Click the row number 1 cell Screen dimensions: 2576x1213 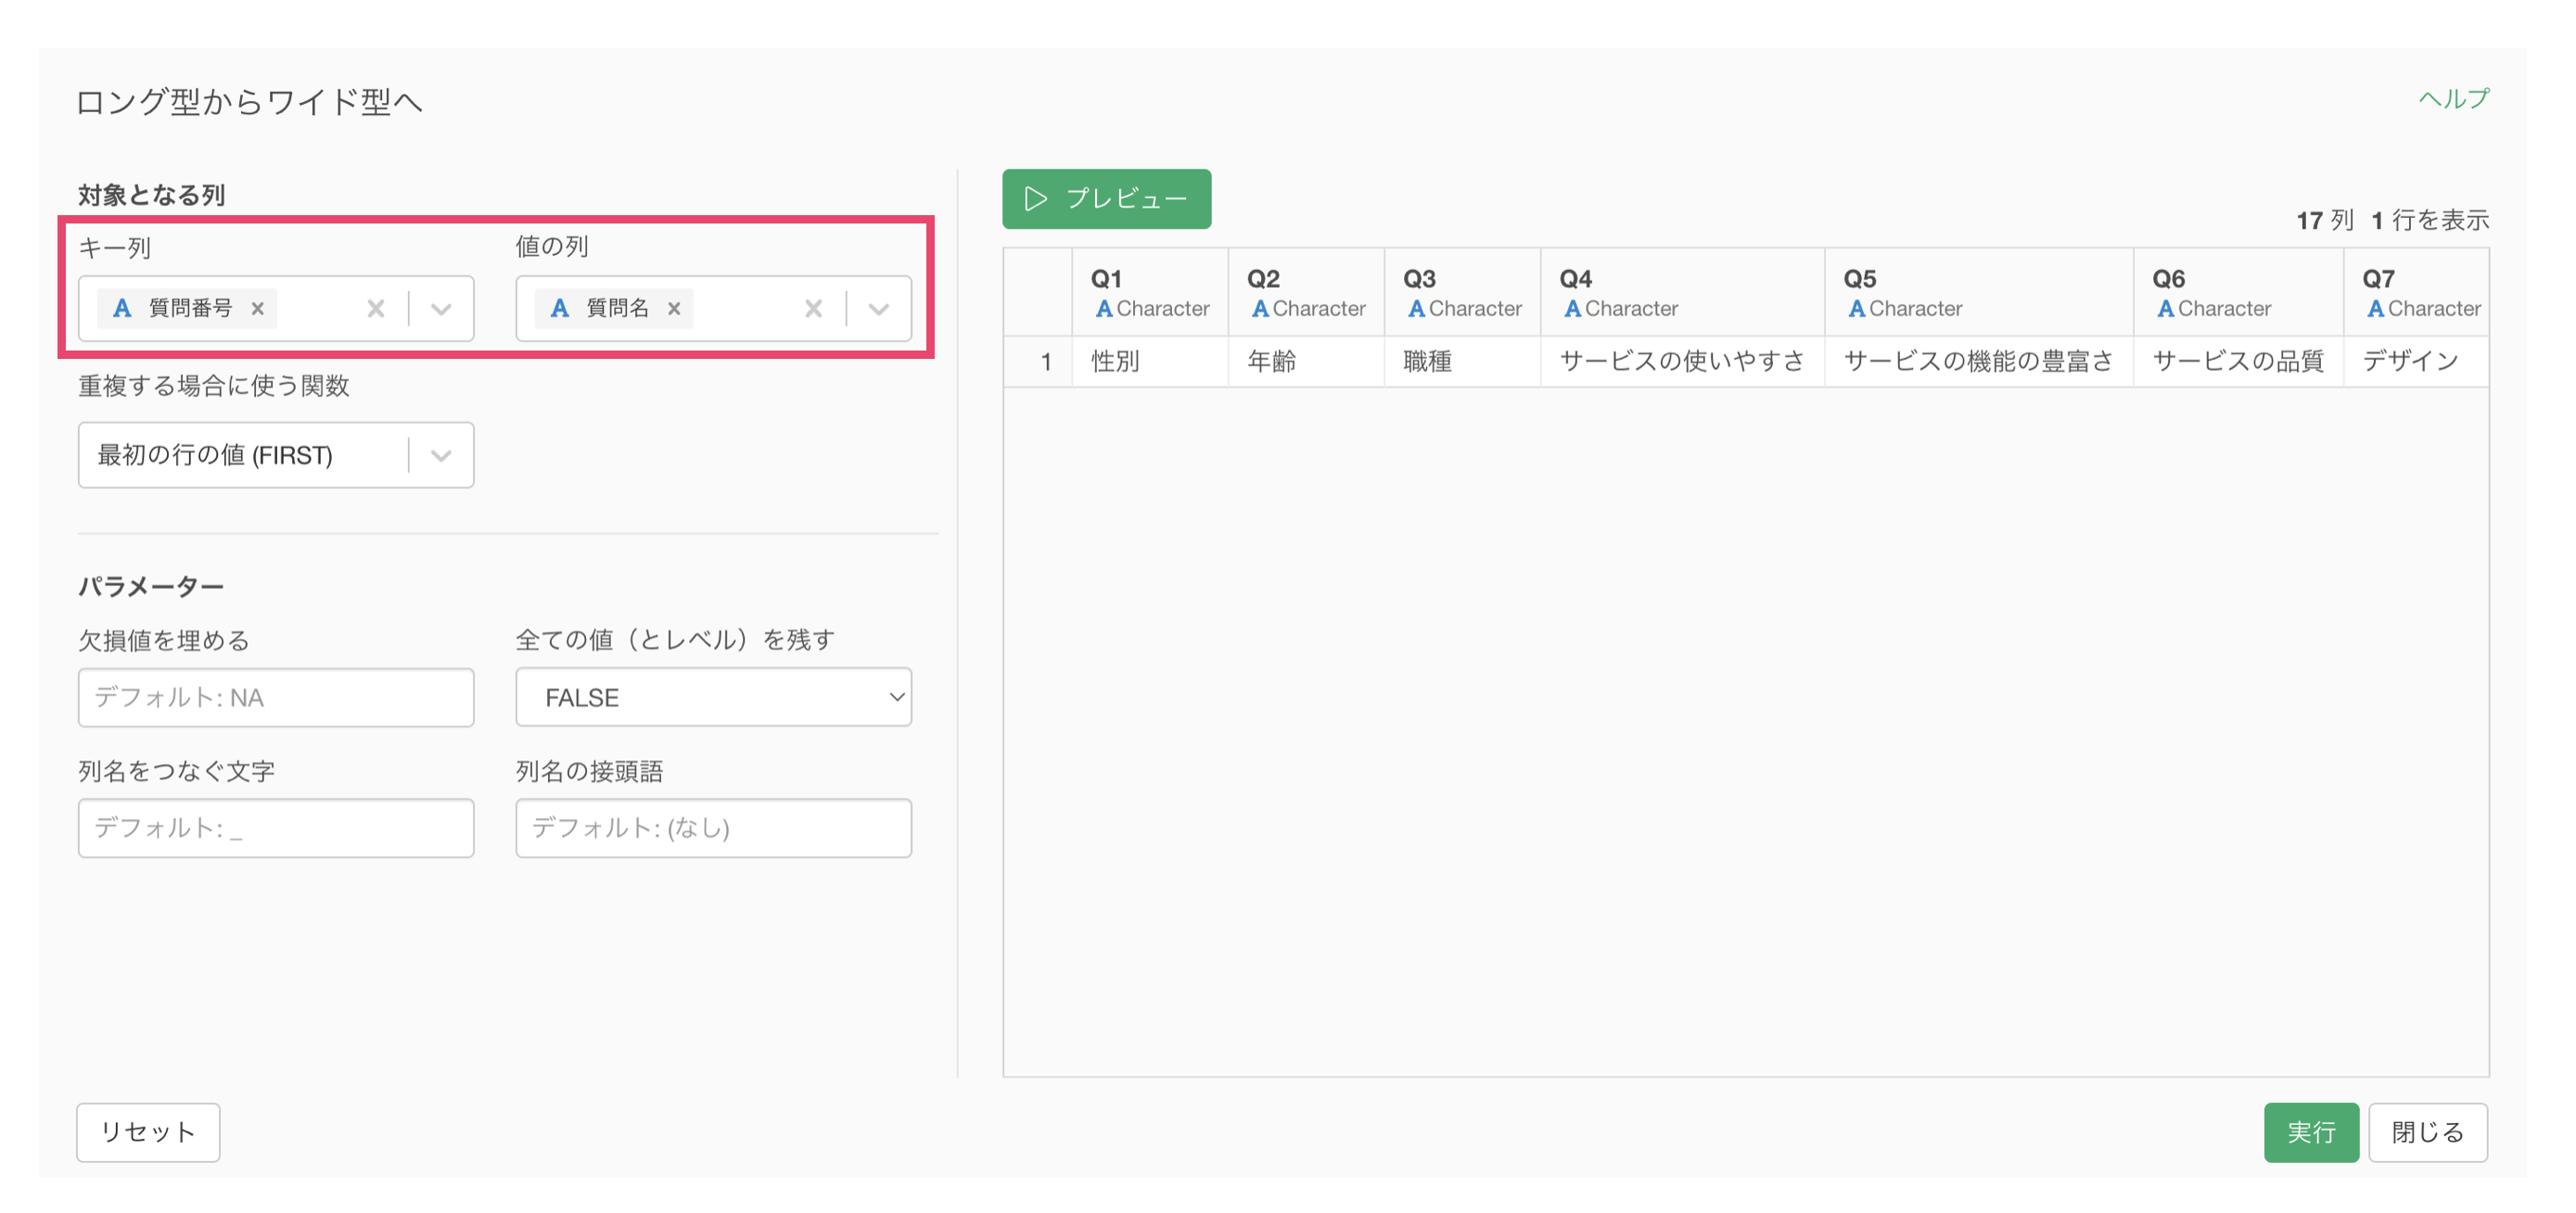[x=1038, y=361]
